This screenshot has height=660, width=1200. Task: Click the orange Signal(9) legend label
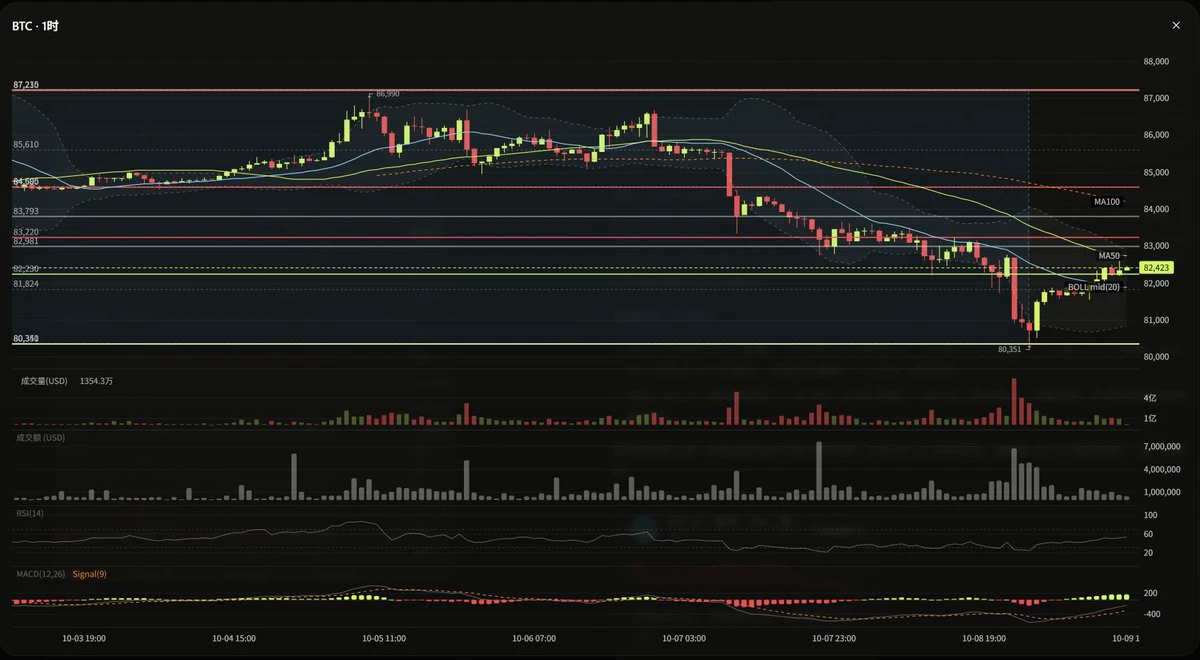[x=90, y=574]
